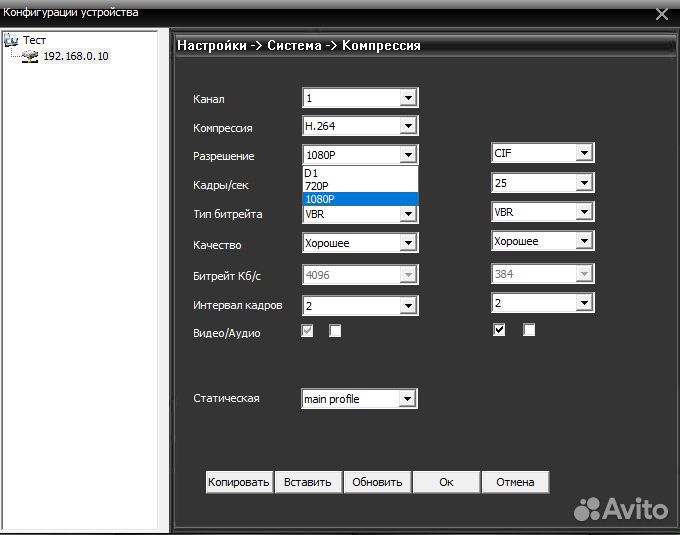680x535 pixels.
Task: Toggle main stream video checkbox
Action: (308, 331)
